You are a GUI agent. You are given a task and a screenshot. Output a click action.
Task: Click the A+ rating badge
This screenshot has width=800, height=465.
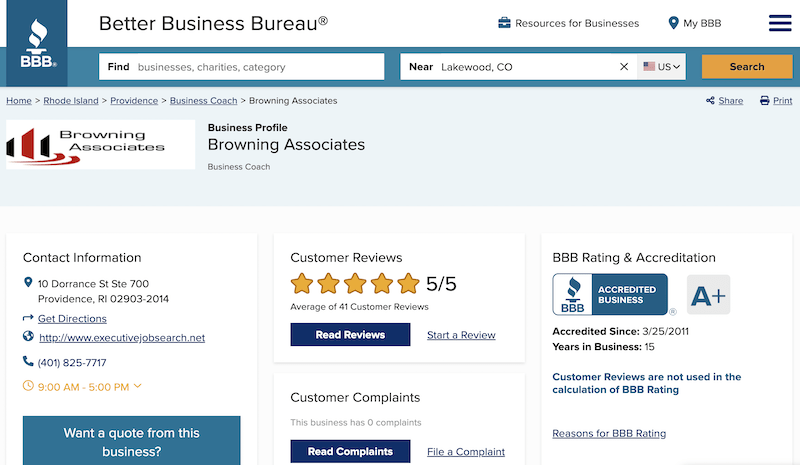tap(708, 295)
